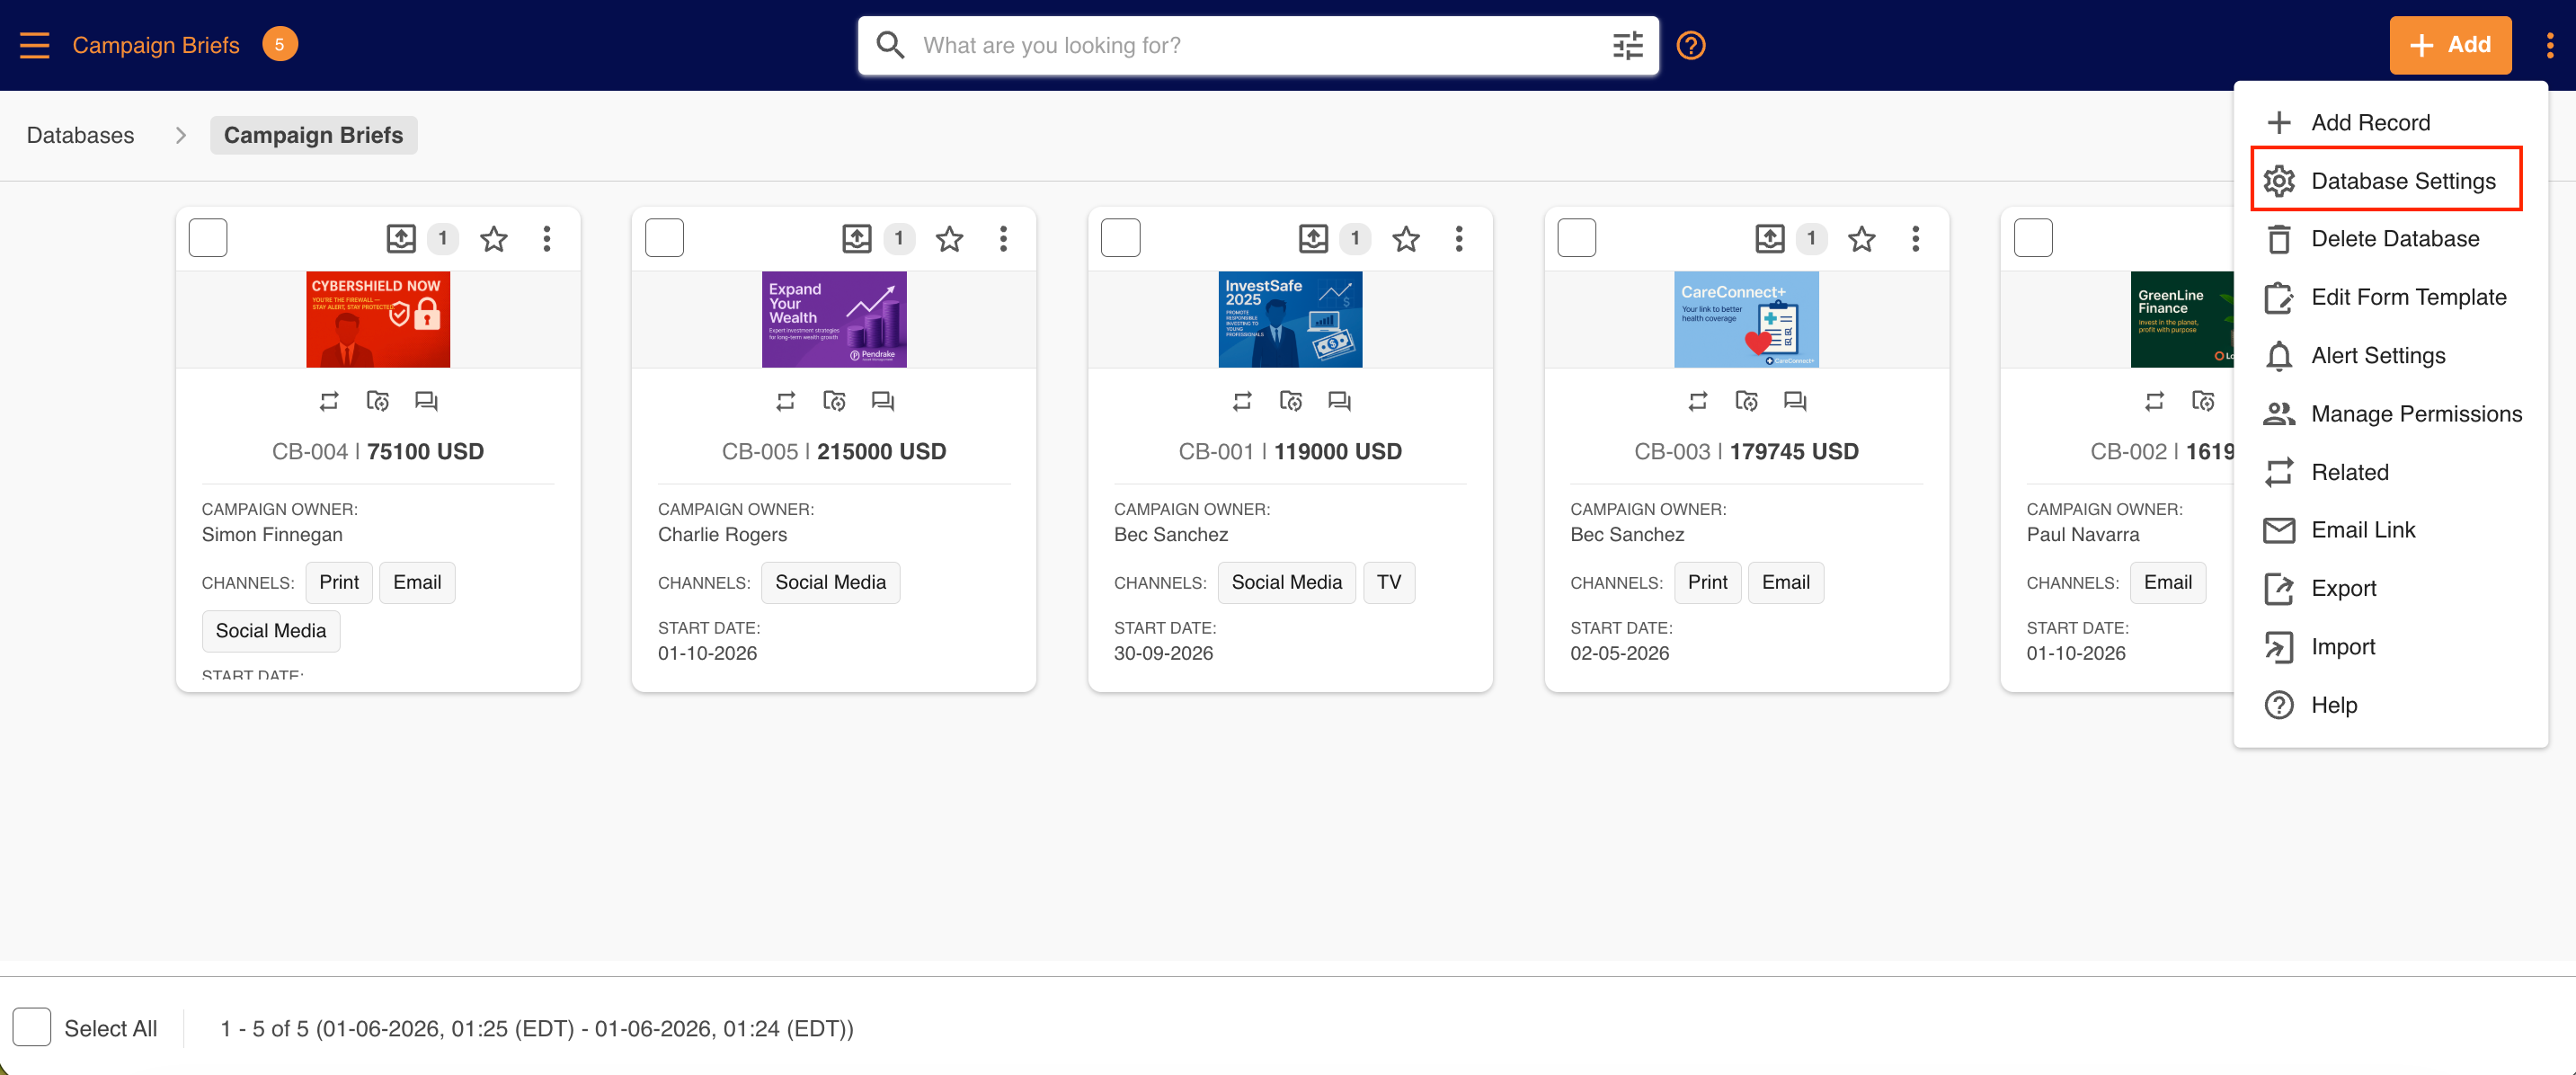Viewport: 2576px width, 1075px height.
Task: Focus the 'What are you looking for?' search field
Action: pos(1257,45)
